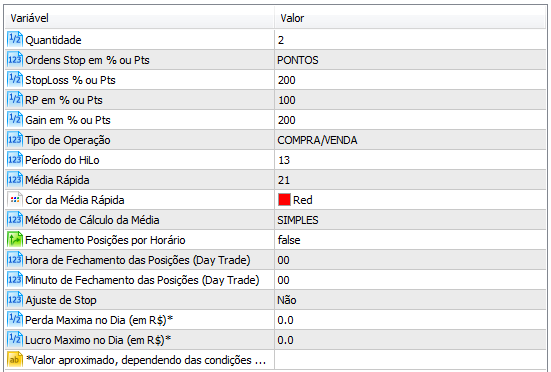
Task: Click the icon next to Ajuste de Stop
Action: 15,300
